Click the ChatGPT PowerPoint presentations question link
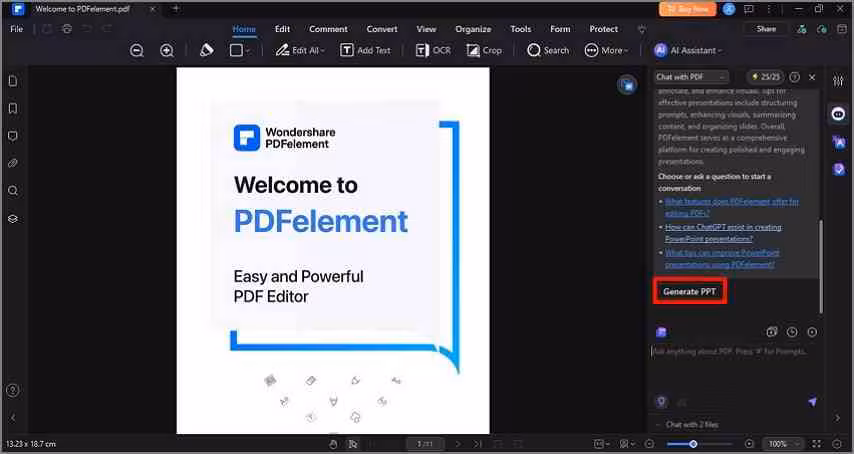854x454 pixels. (723, 233)
